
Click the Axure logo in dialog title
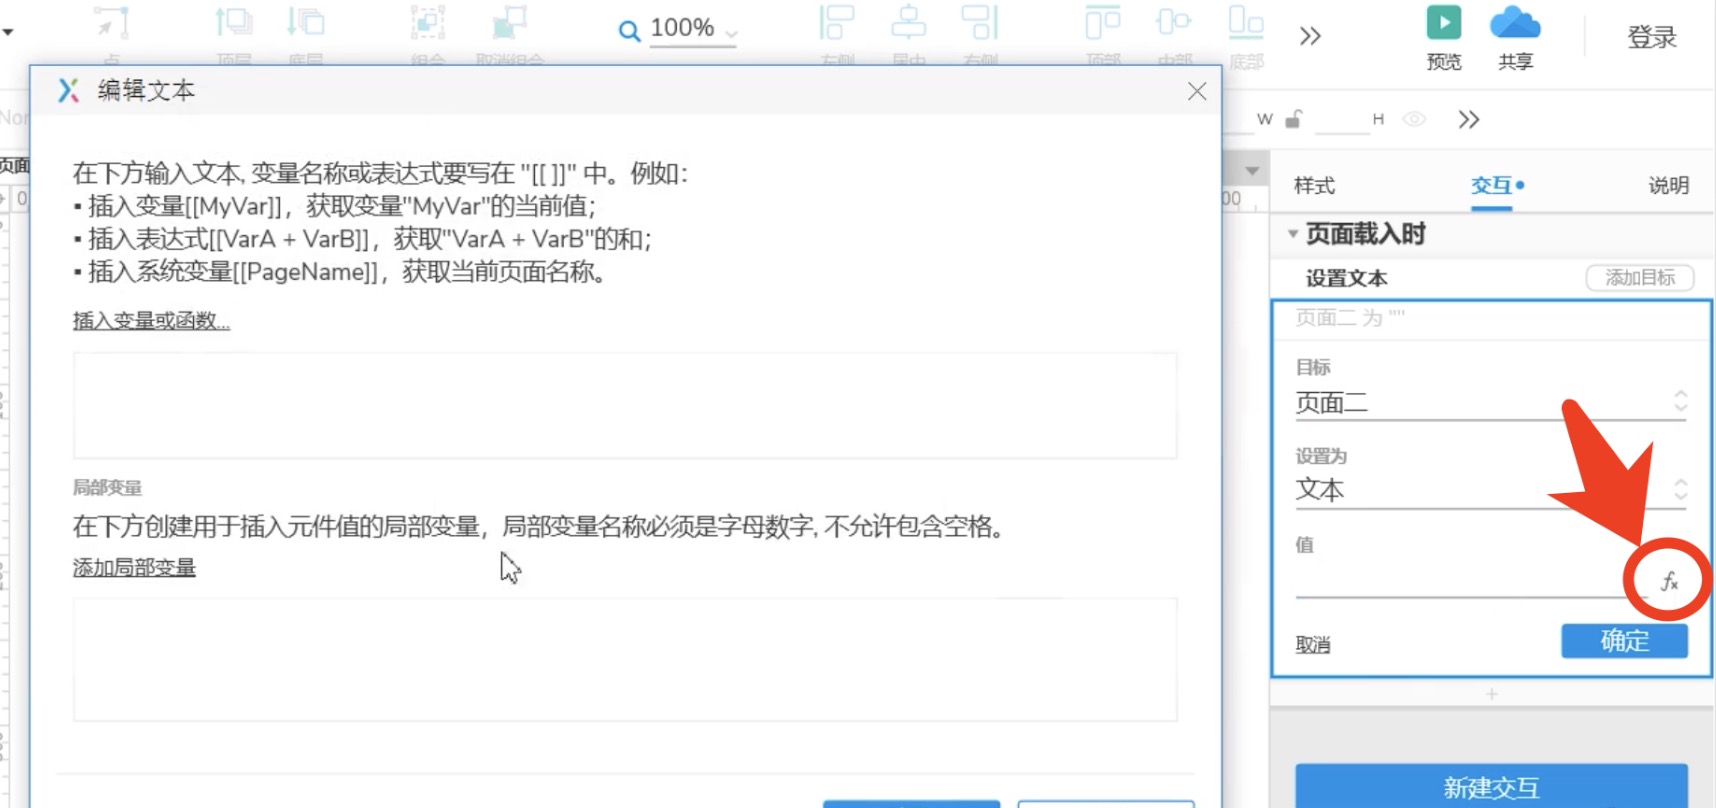click(68, 90)
